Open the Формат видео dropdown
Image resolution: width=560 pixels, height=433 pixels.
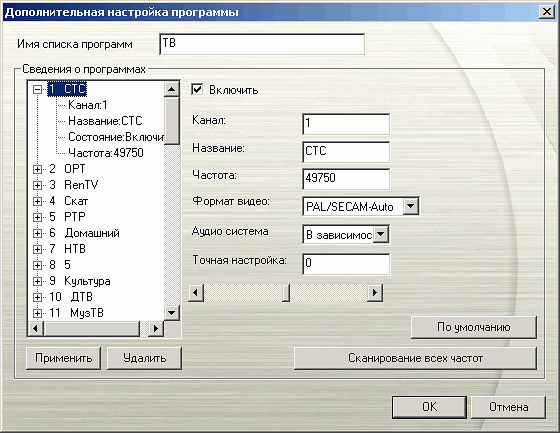pos(411,206)
